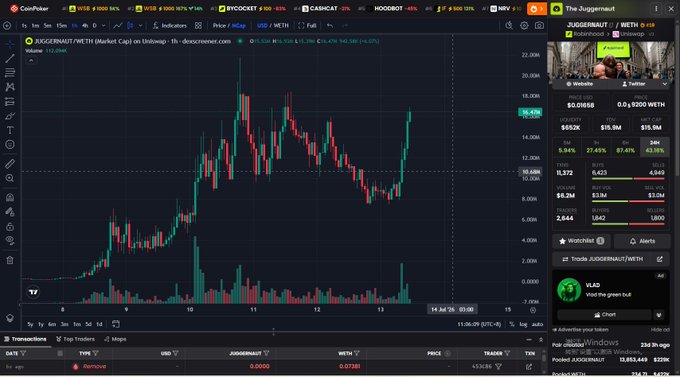Select the crosshair cursor tool
This screenshot has width=680, height=377.
(x=10, y=44)
